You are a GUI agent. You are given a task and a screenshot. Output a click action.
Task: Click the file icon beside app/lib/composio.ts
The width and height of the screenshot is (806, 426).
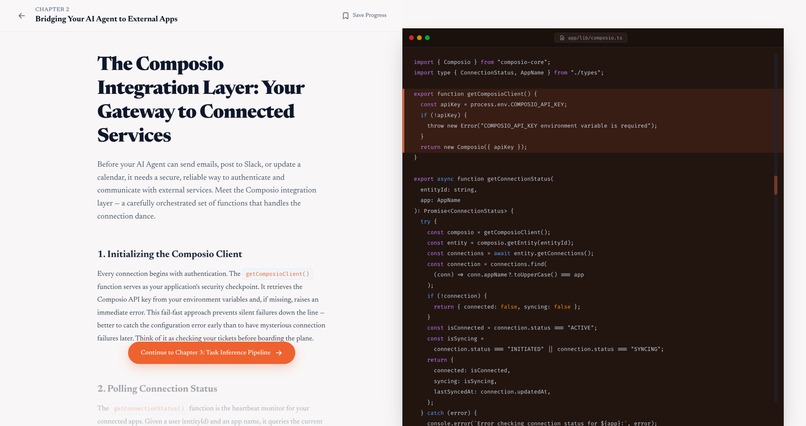[x=562, y=38]
